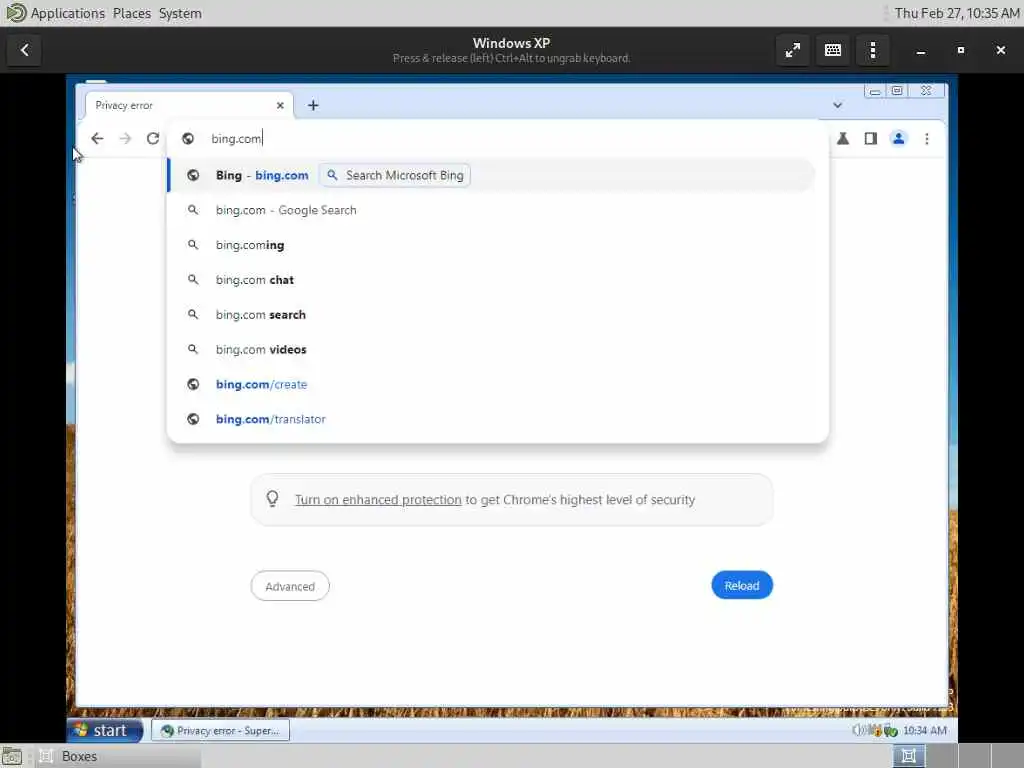This screenshot has width=1024, height=768.
Task: Click the XP system tray security shield icon
Action: tap(890, 731)
